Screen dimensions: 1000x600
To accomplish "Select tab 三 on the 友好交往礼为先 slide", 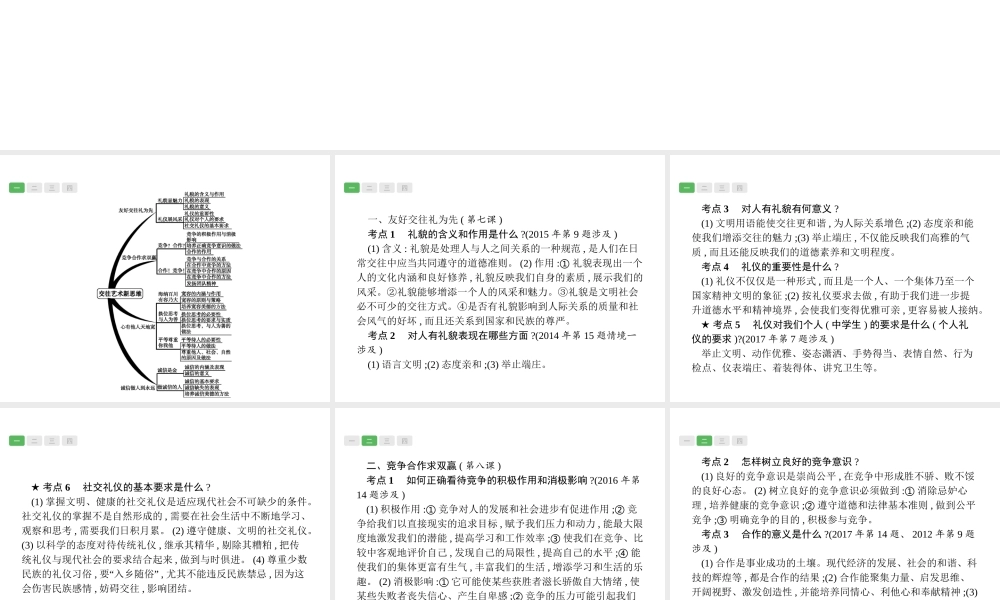I will pos(387,187).
